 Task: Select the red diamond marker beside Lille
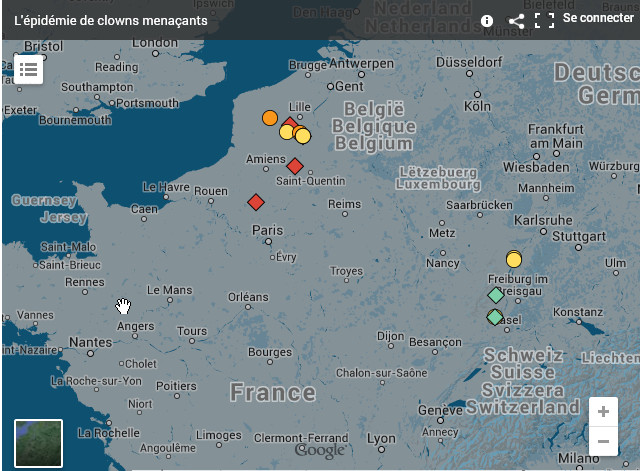291,123
